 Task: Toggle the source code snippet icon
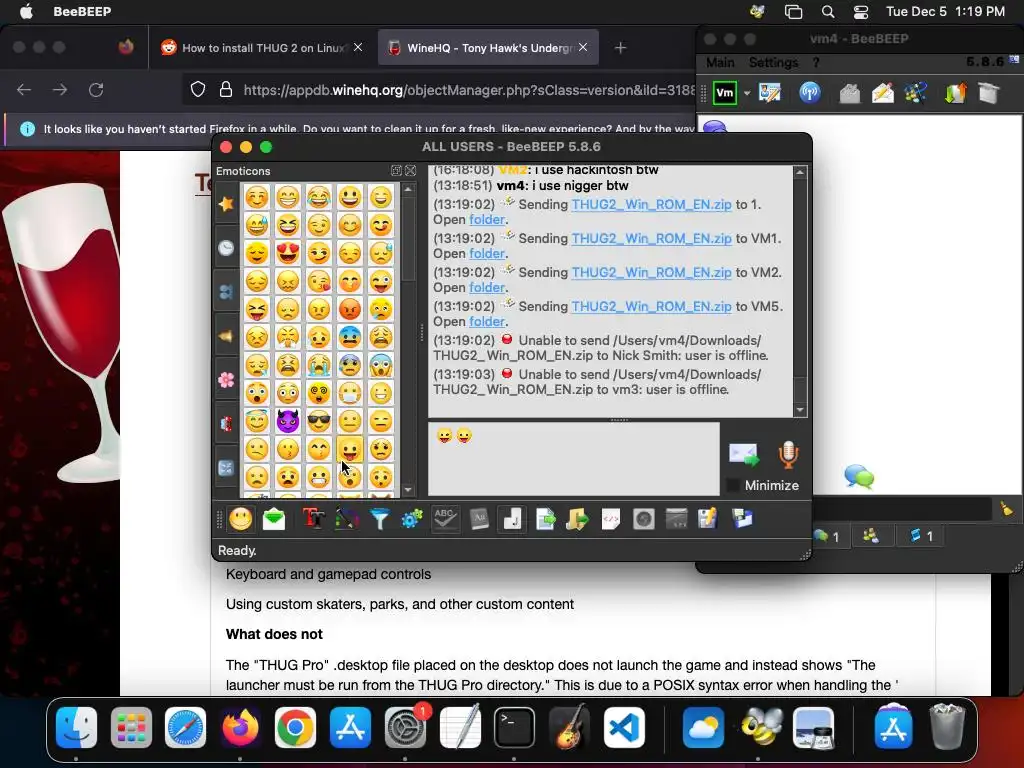pos(611,519)
